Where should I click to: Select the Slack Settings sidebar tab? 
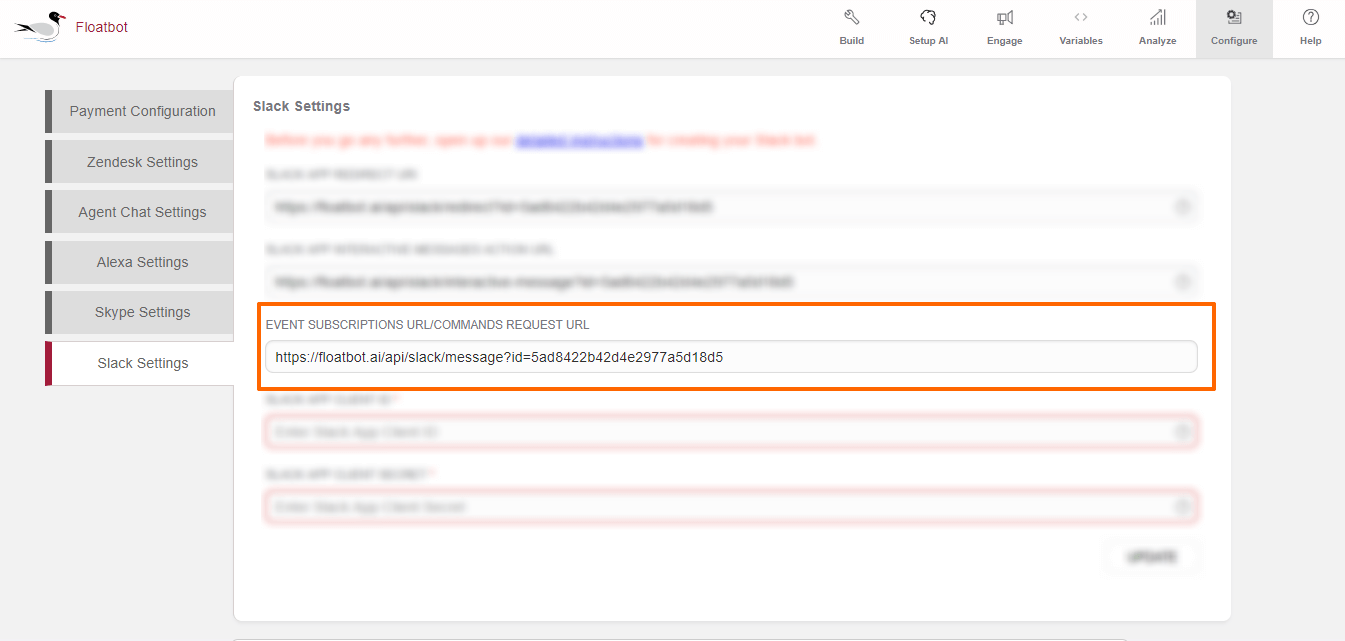coord(142,363)
